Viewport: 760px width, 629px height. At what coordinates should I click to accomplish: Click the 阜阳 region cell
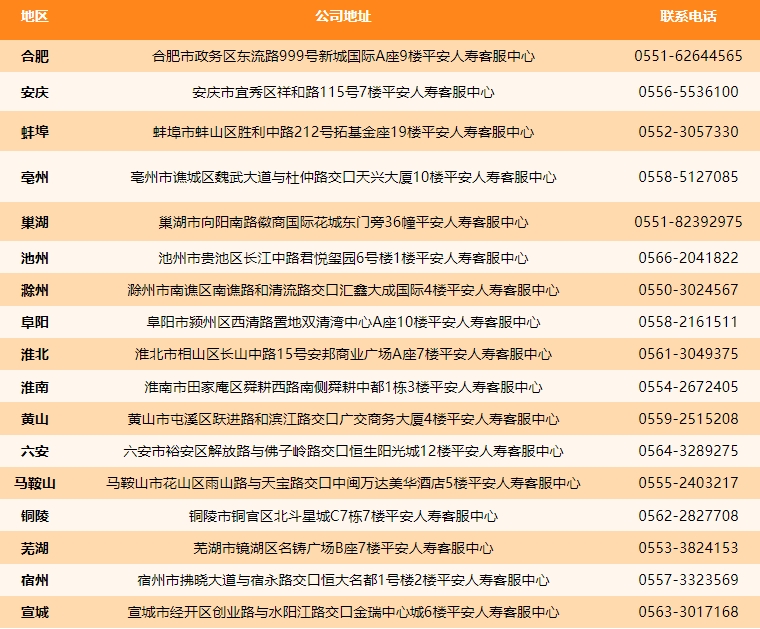(35, 322)
